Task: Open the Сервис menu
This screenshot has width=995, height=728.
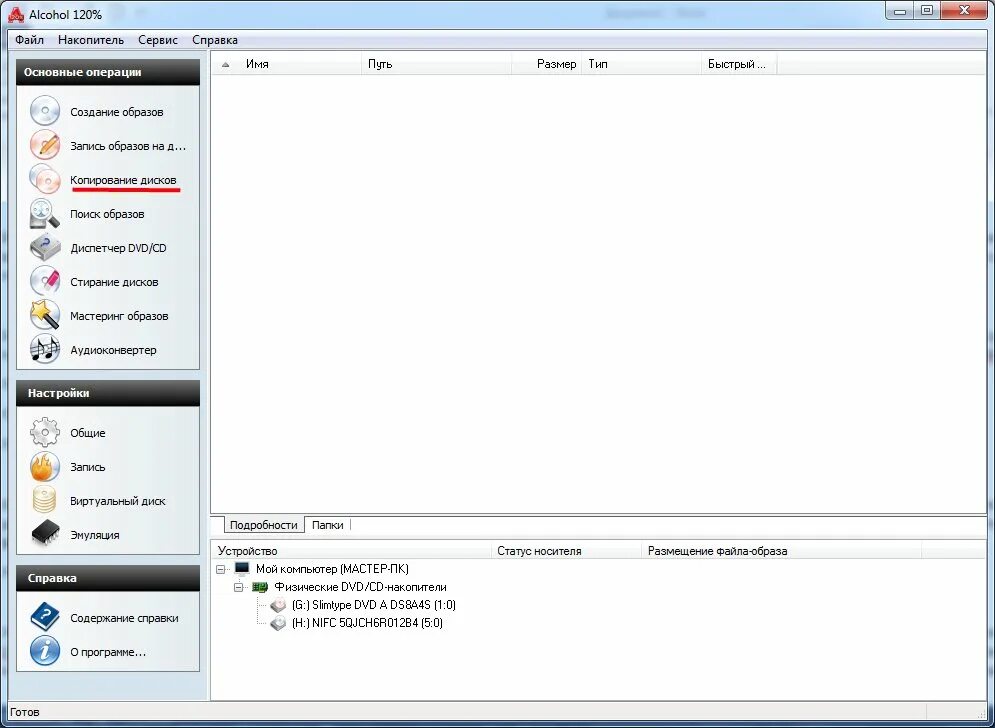Action: tap(158, 40)
